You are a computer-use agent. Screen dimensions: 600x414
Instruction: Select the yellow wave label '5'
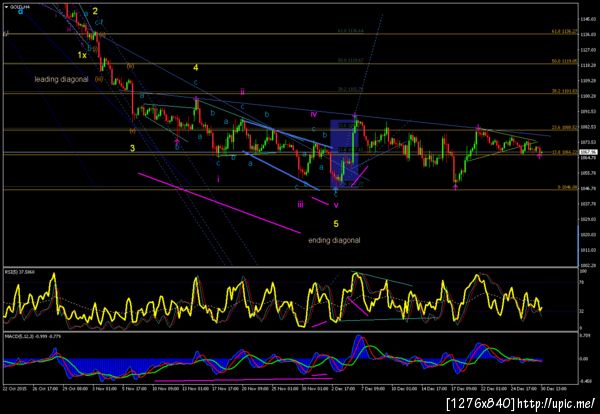(x=336, y=224)
